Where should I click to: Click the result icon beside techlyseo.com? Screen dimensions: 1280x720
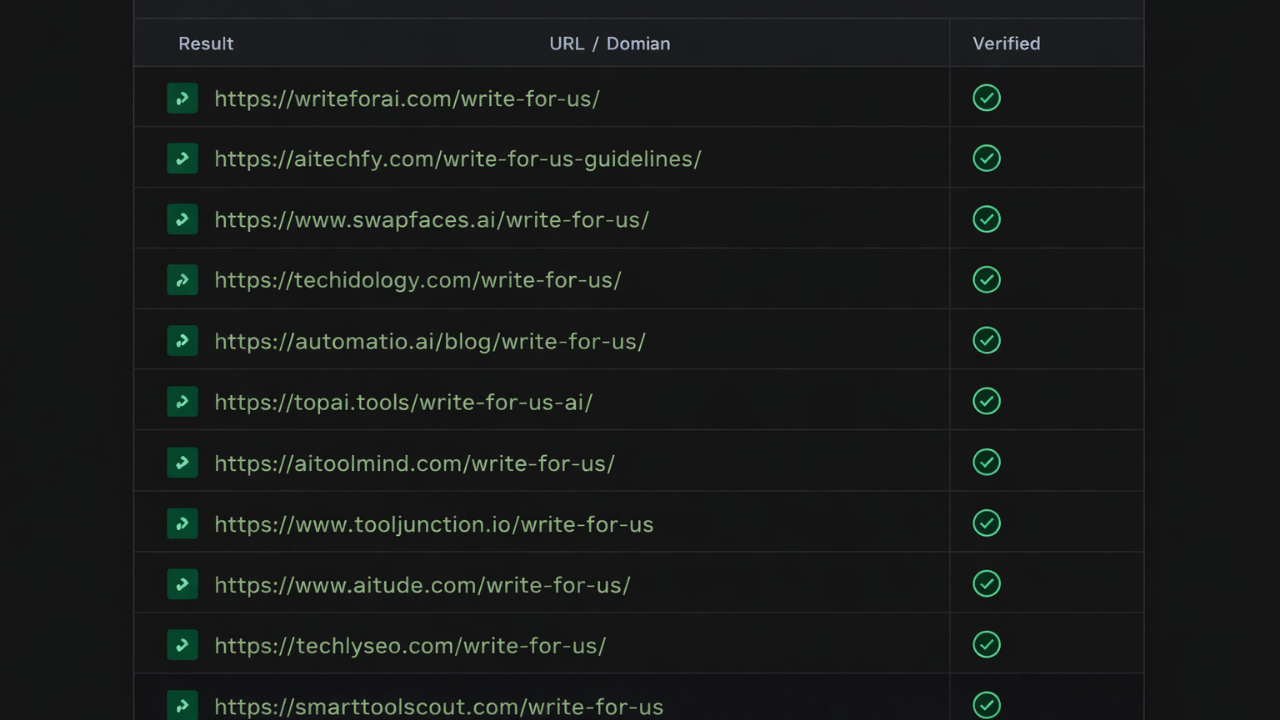[182, 645]
